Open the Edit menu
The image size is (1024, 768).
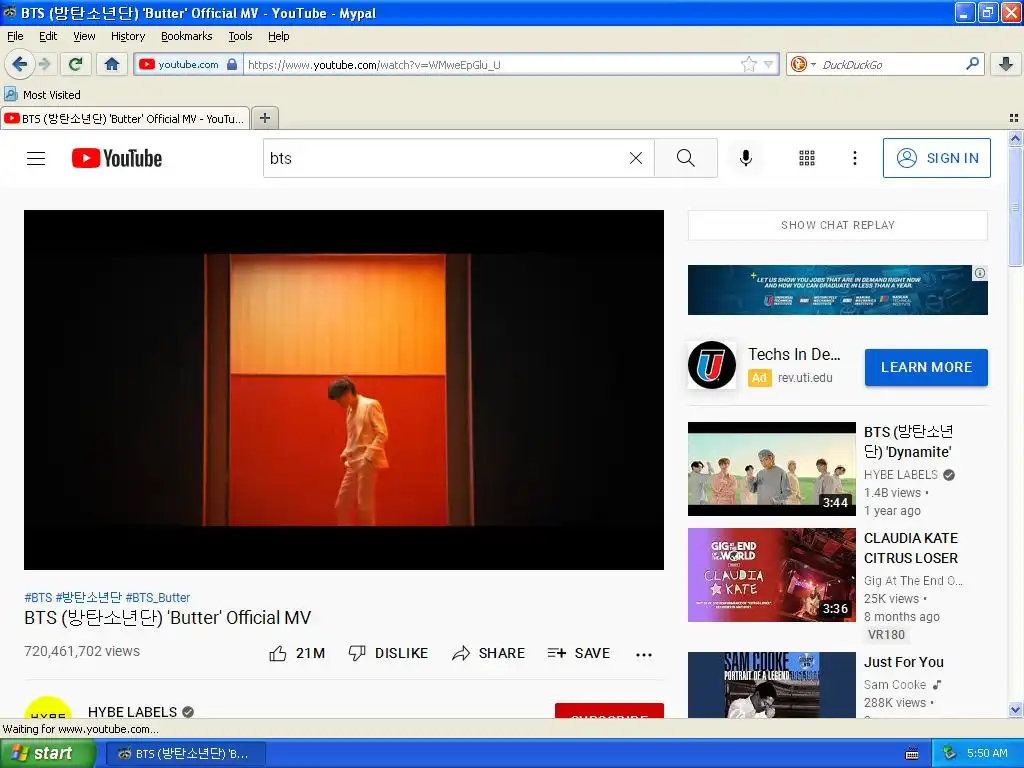pyautogui.click(x=48, y=36)
